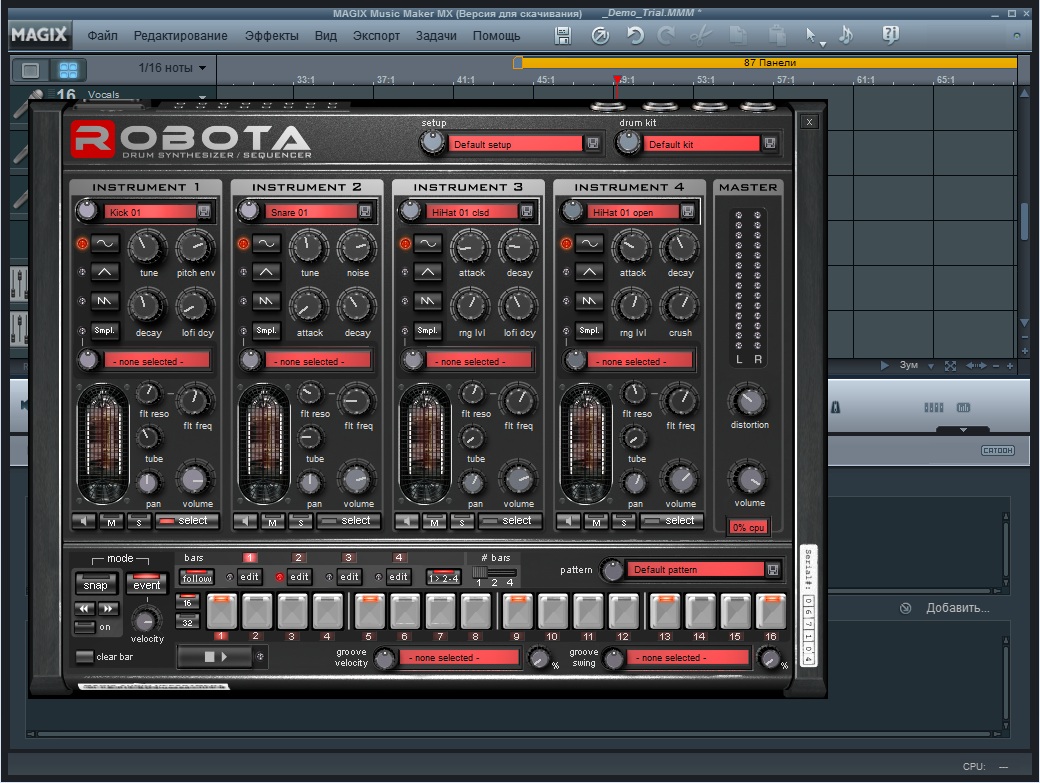Toggle the event mode button

(147, 583)
